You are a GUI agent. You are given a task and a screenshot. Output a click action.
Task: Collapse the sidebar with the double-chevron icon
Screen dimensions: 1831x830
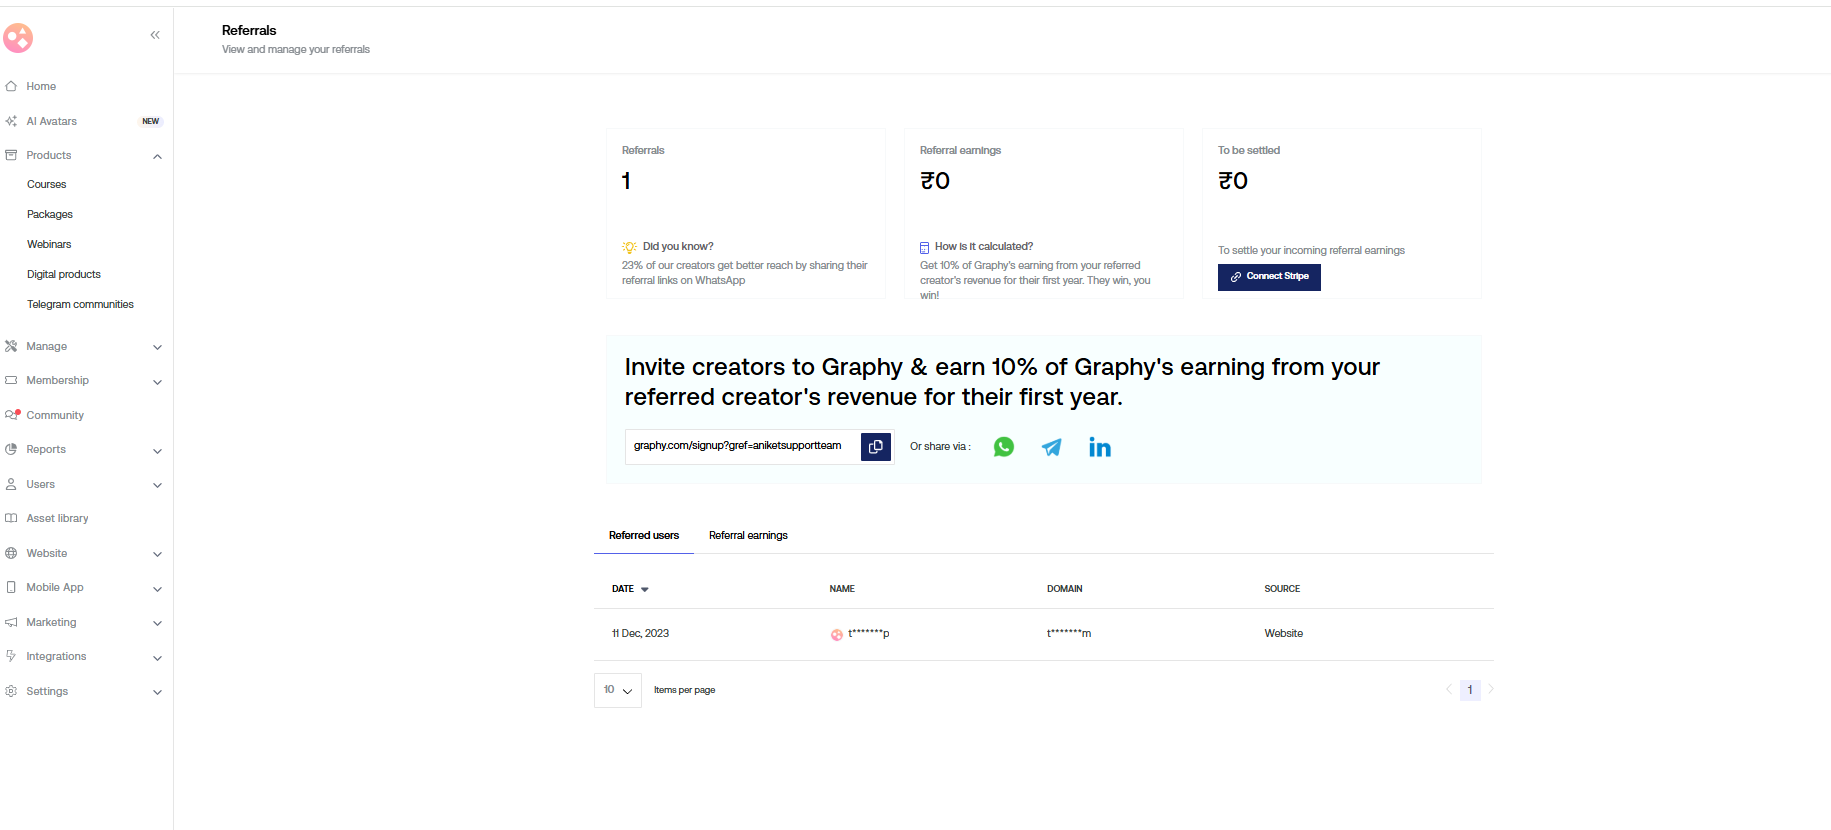[x=155, y=35]
